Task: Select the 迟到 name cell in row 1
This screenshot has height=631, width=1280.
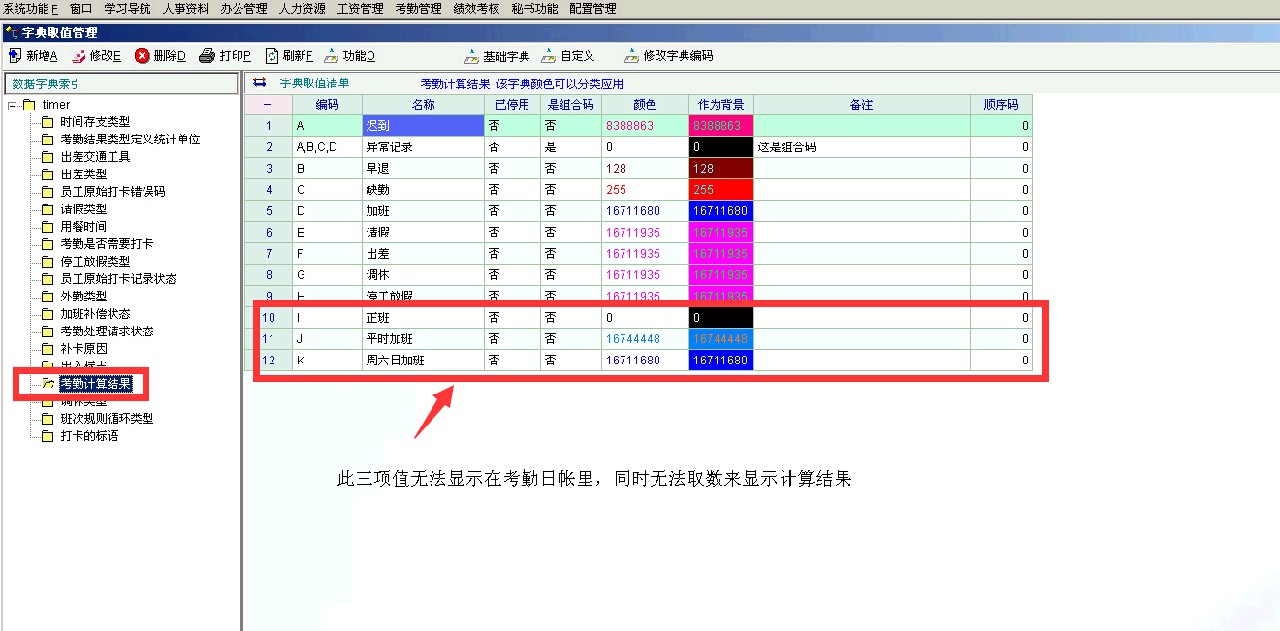Action: pyautogui.click(x=423, y=126)
